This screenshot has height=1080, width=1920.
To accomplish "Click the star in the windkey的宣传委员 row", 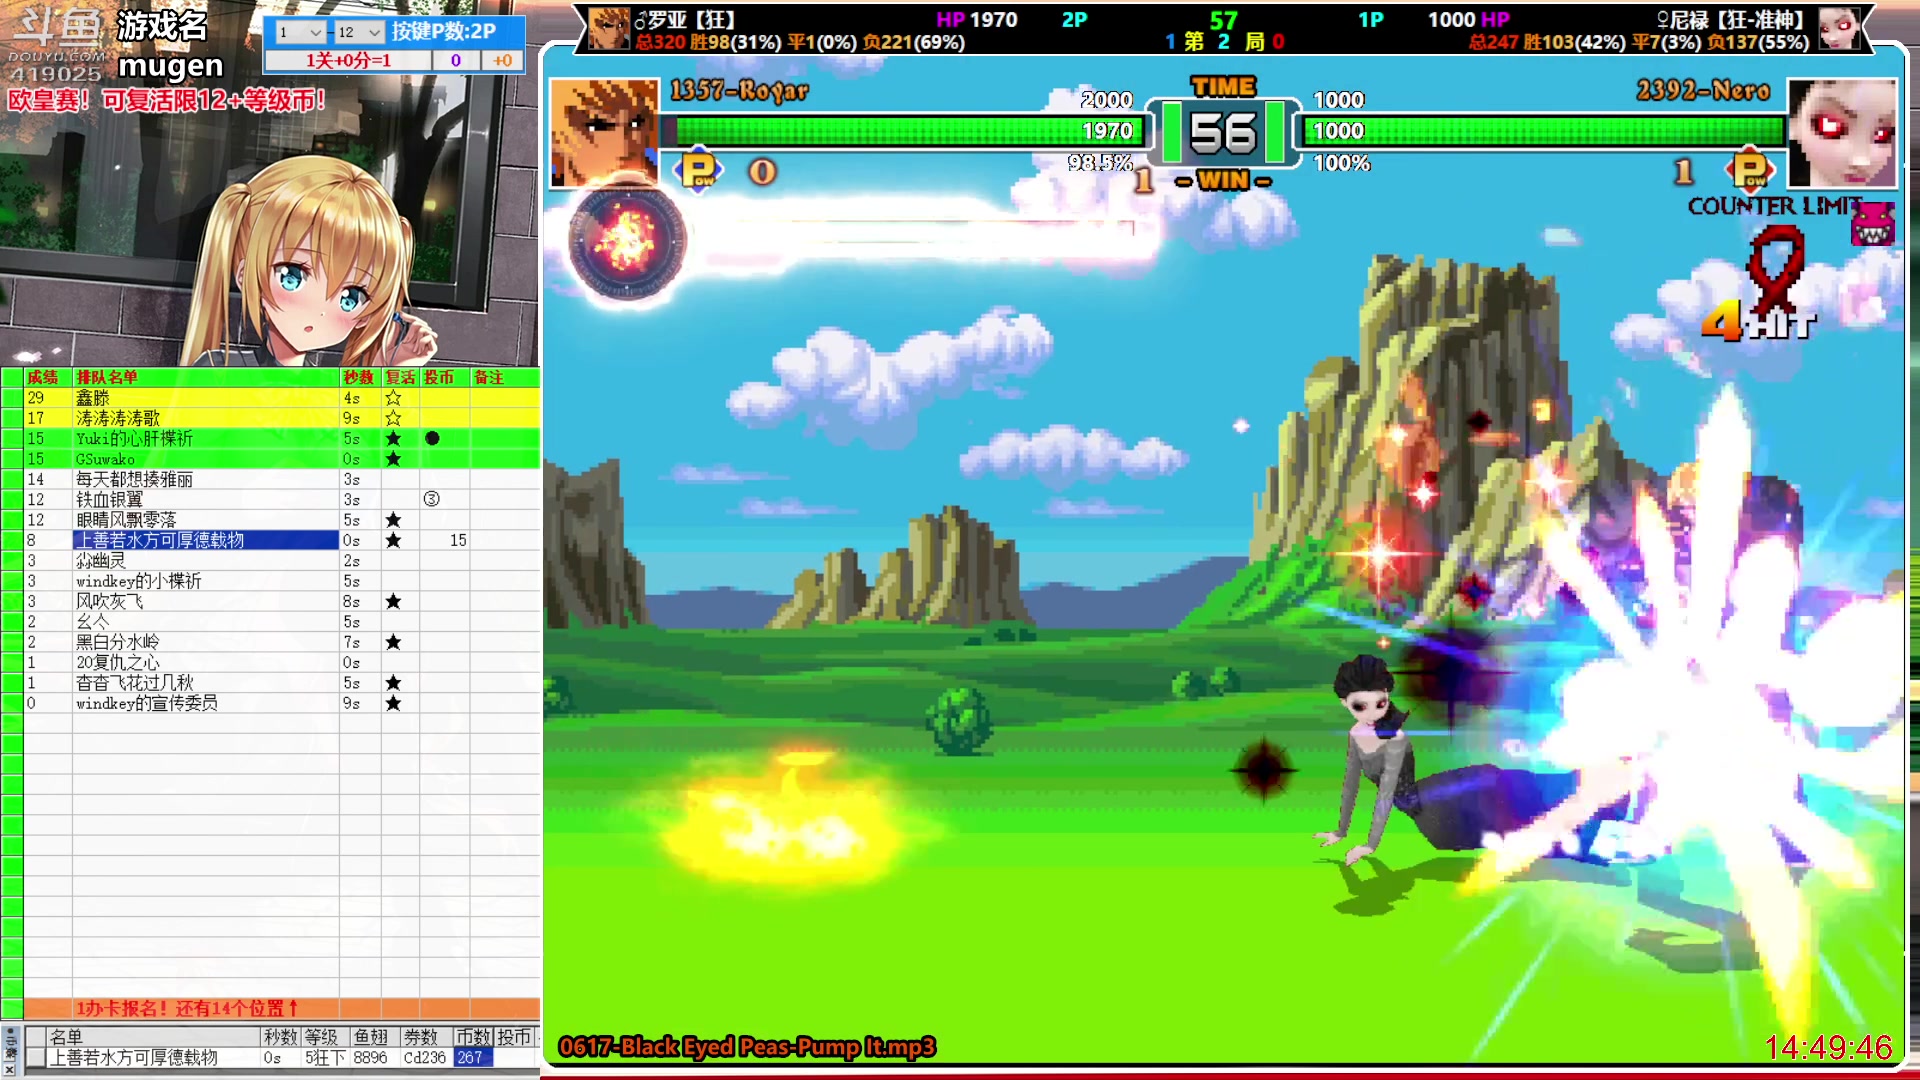I will coord(393,703).
